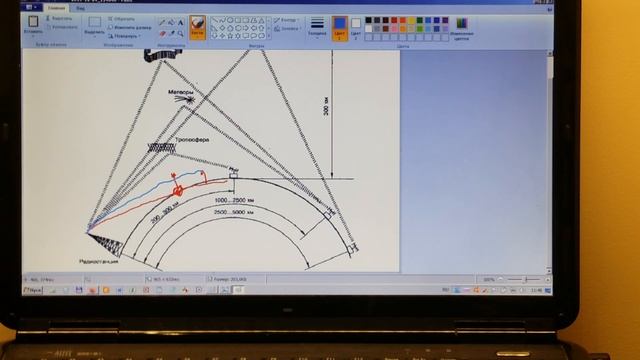Click scrollbar down arrow at canvas bottom right
The height and width of the screenshot is (360, 640).
pos(549,270)
